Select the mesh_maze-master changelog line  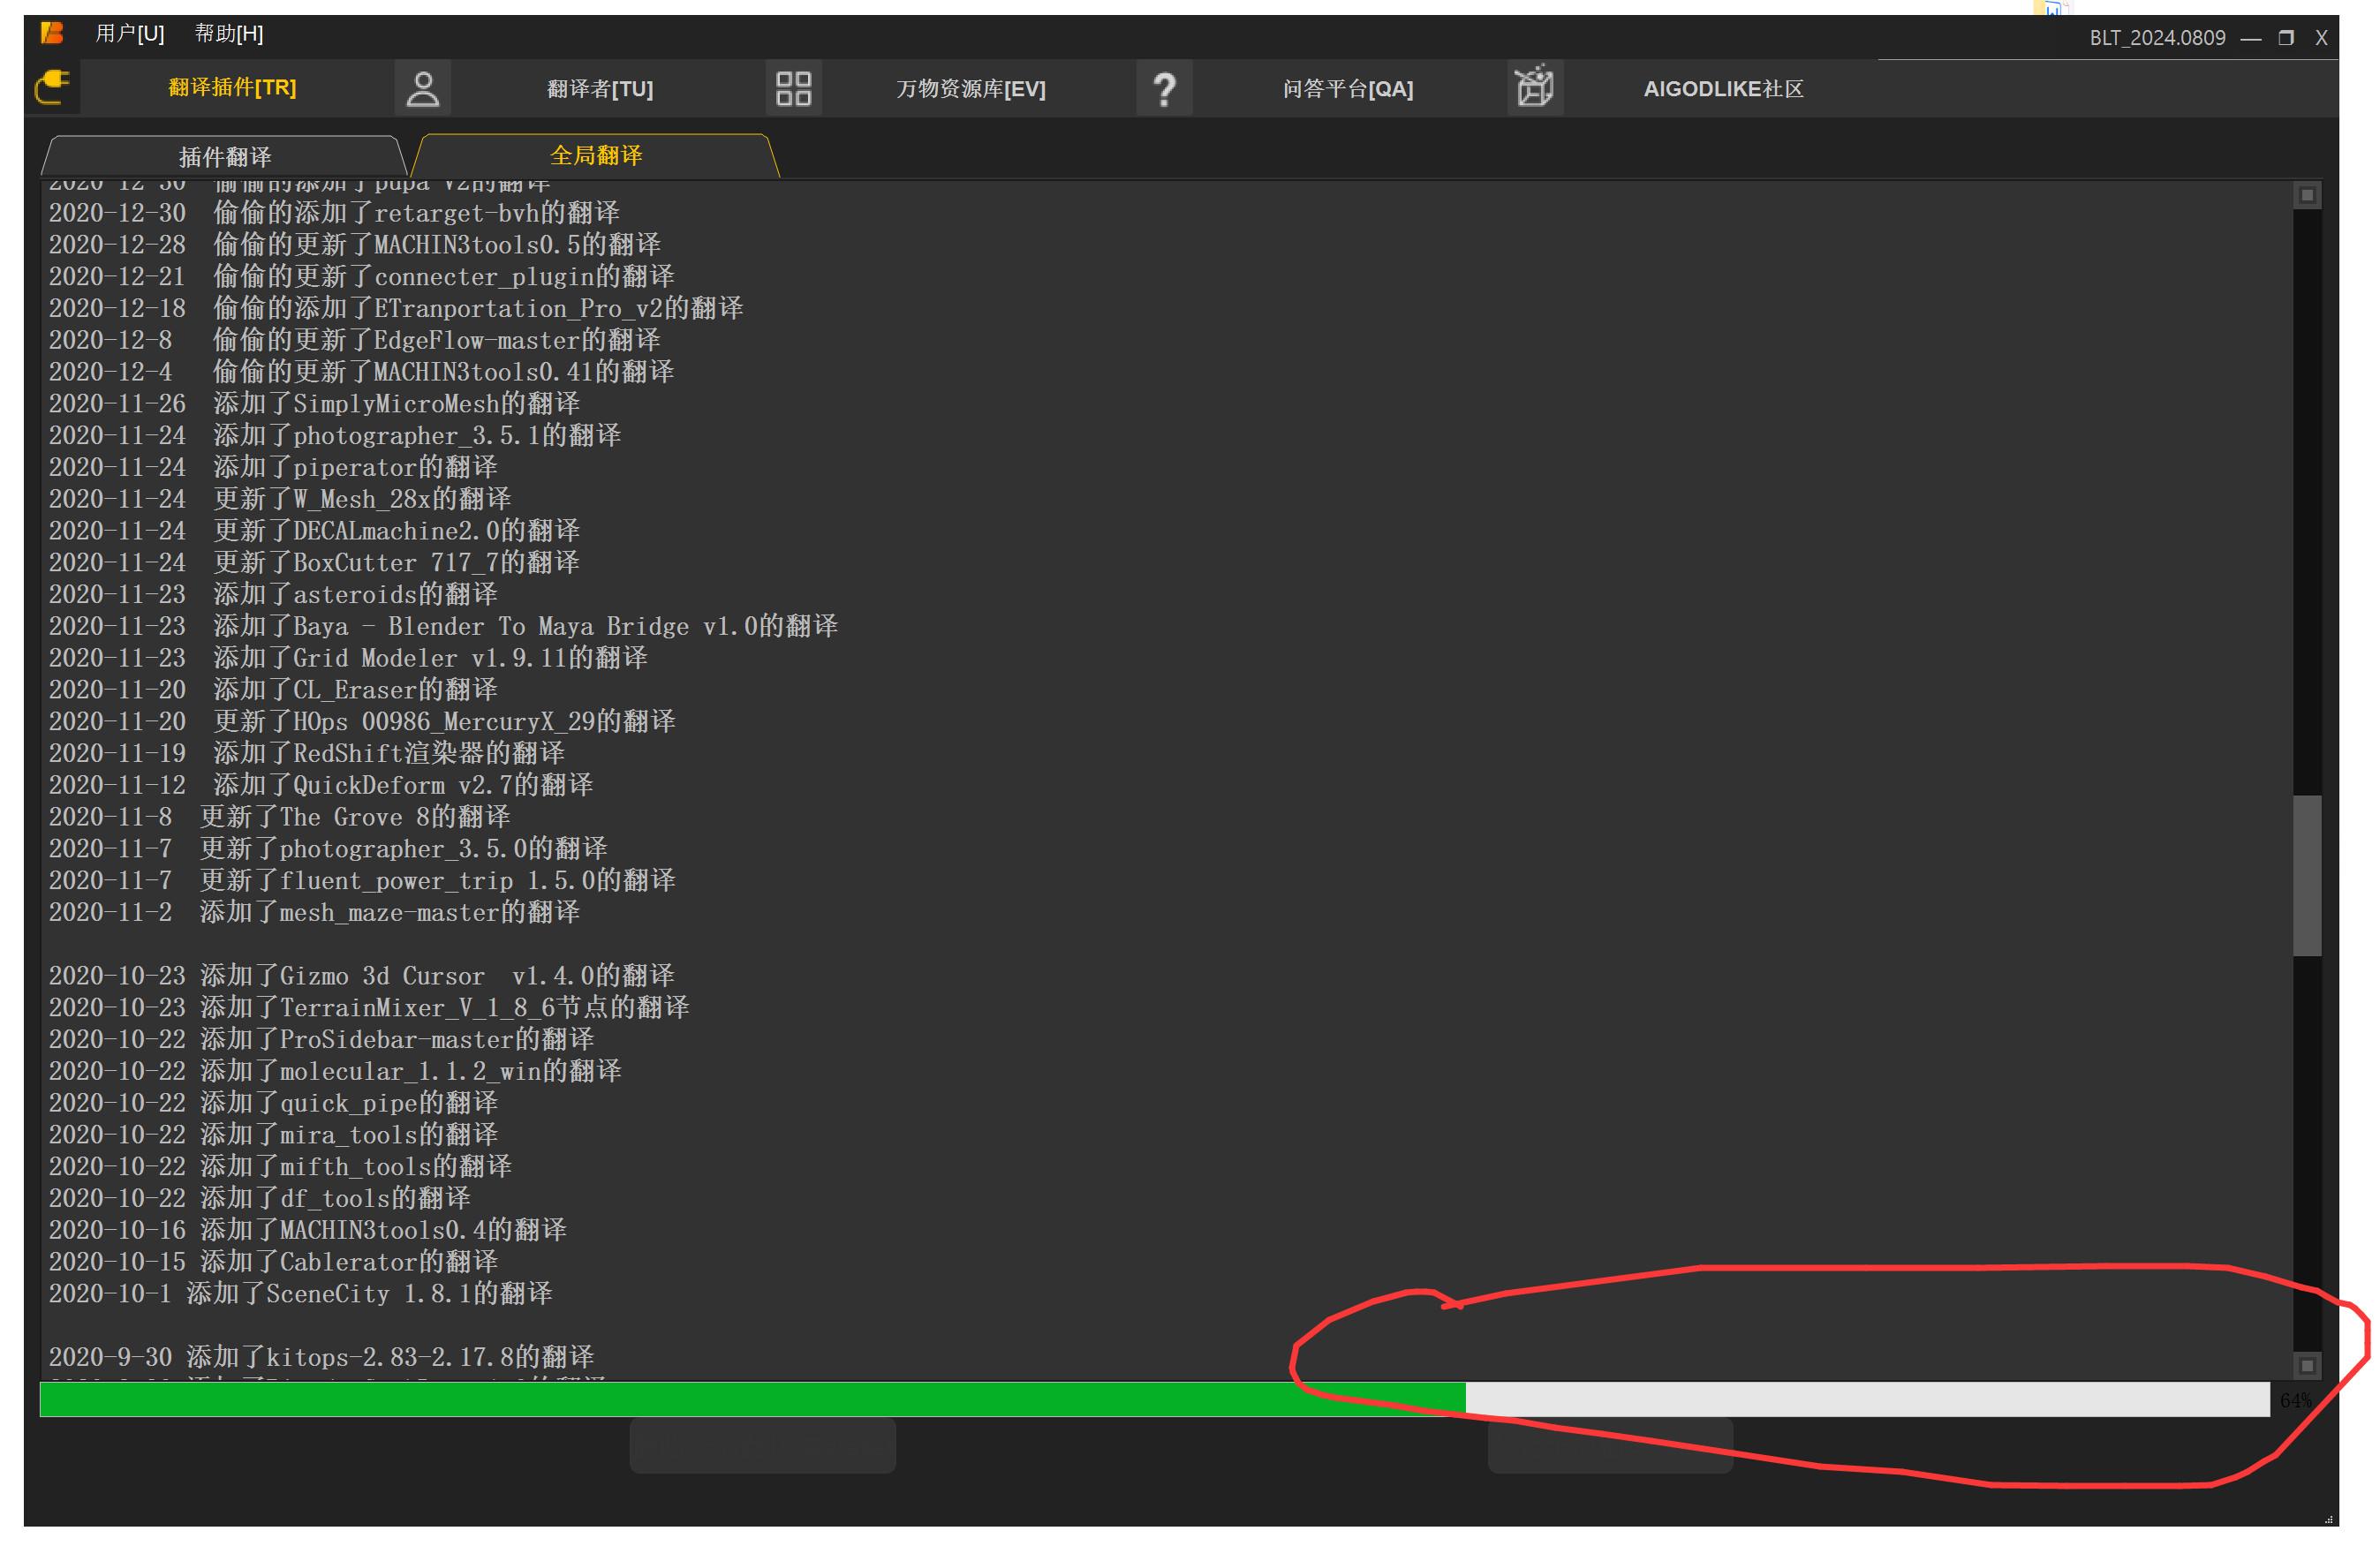pos(314,913)
